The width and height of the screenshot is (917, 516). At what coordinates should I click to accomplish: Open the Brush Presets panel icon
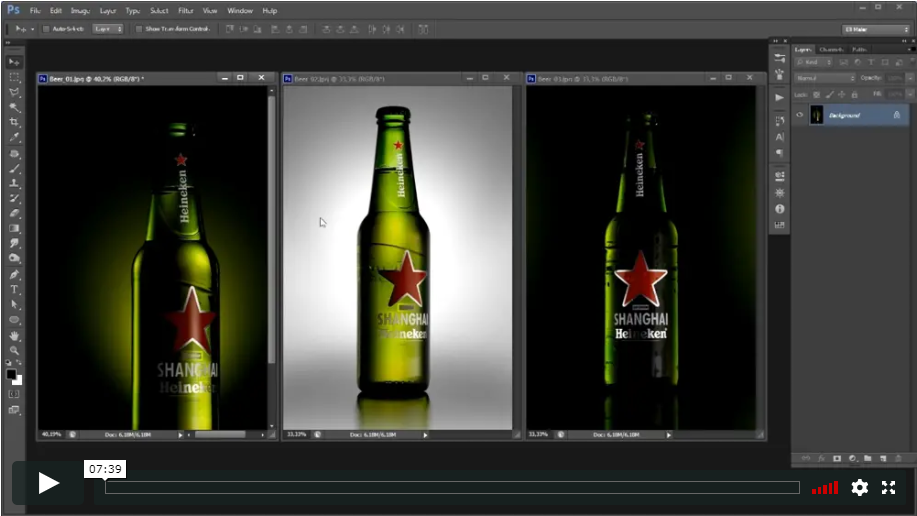[x=780, y=59]
